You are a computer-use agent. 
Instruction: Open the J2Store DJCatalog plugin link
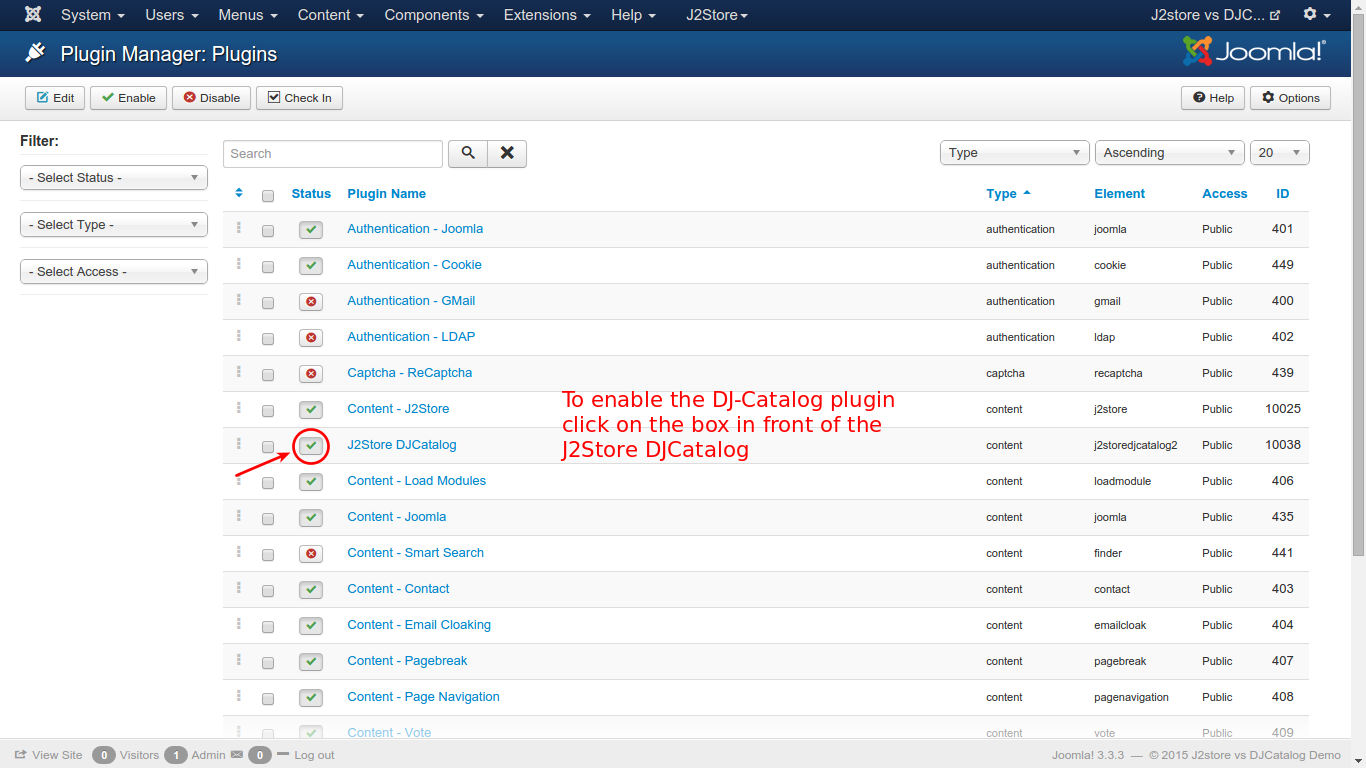(x=402, y=445)
